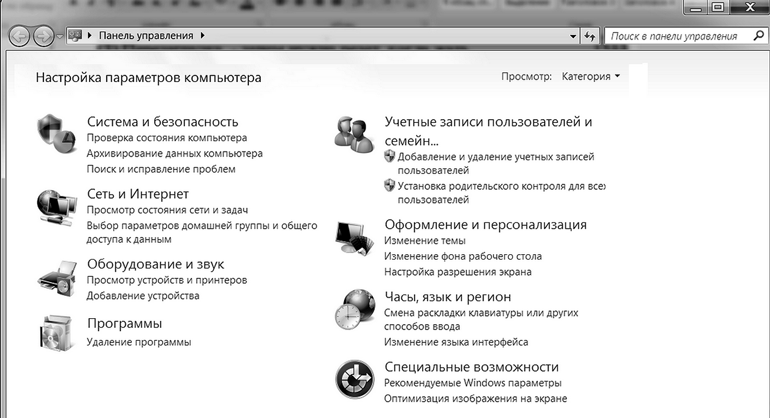Open the Ease of Access round icon
Image resolution: width=770 pixels, height=418 pixels.
[355, 379]
